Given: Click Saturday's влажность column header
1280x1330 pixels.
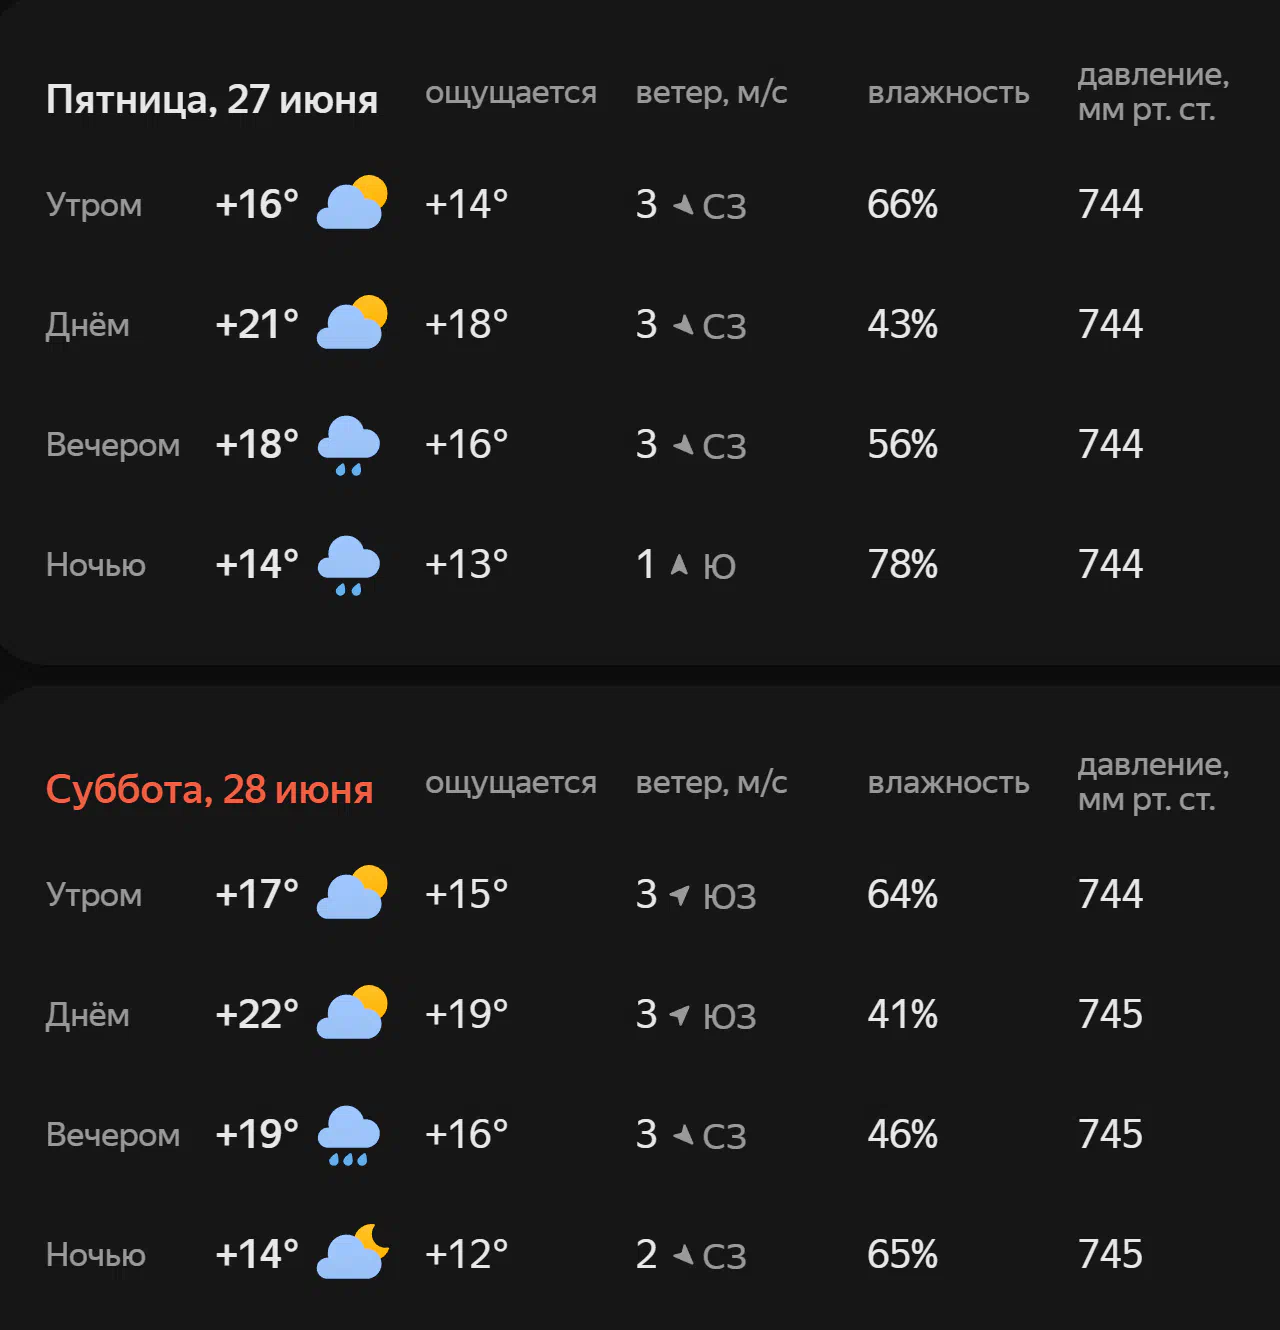Looking at the screenshot, I should [948, 783].
